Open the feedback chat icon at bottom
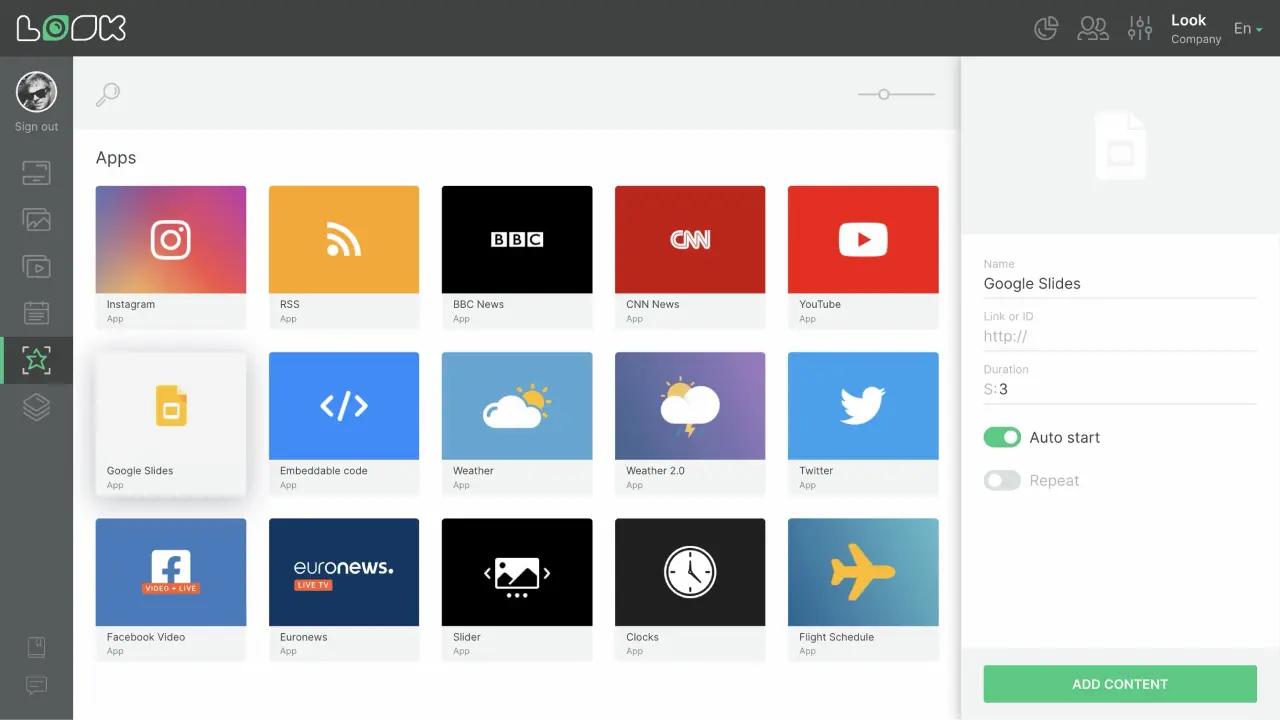Image resolution: width=1280 pixels, height=720 pixels. coord(36,685)
